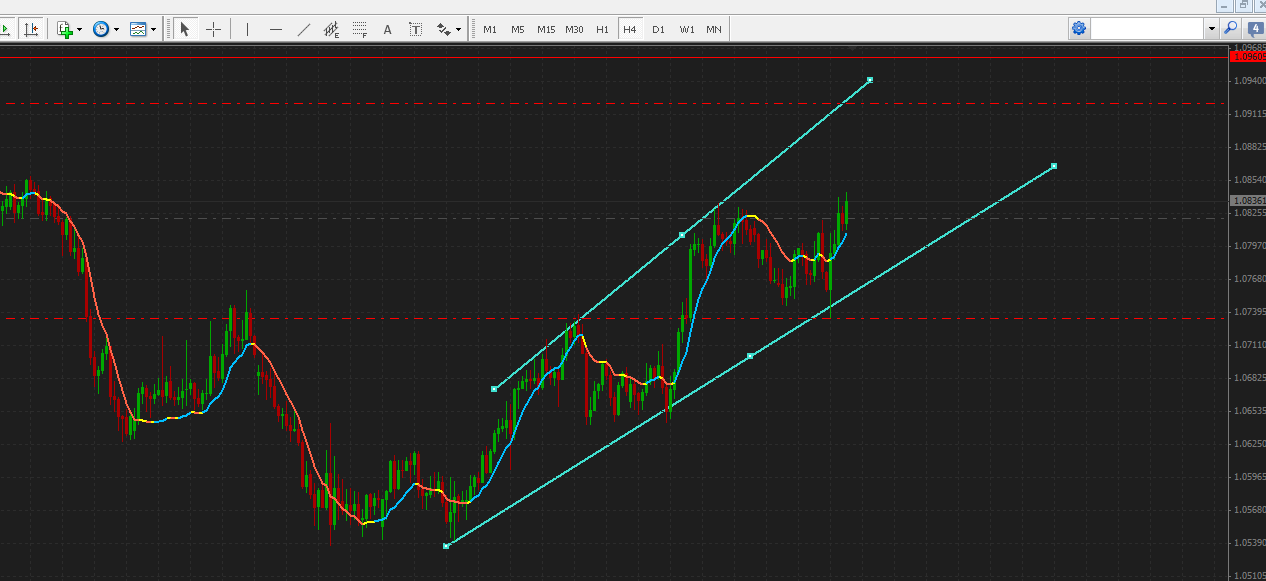
Task: Click the 1.09400 price axis label
Action: (x=1249, y=80)
